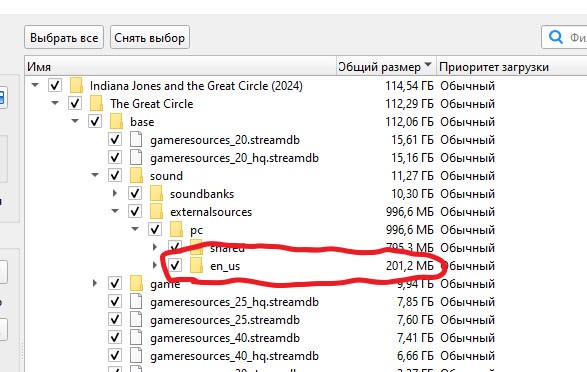
Task: Toggle the 'sound' folder checkbox
Action: tap(115, 175)
